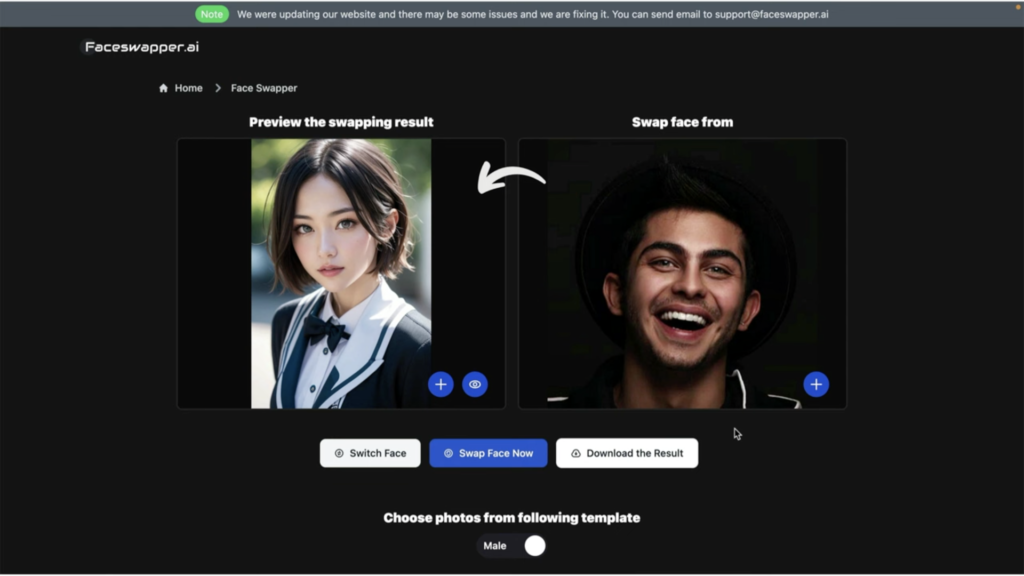Screen dimensions: 1024x576
Task: Show the full swap result via eye button
Action: coord(475,384)
